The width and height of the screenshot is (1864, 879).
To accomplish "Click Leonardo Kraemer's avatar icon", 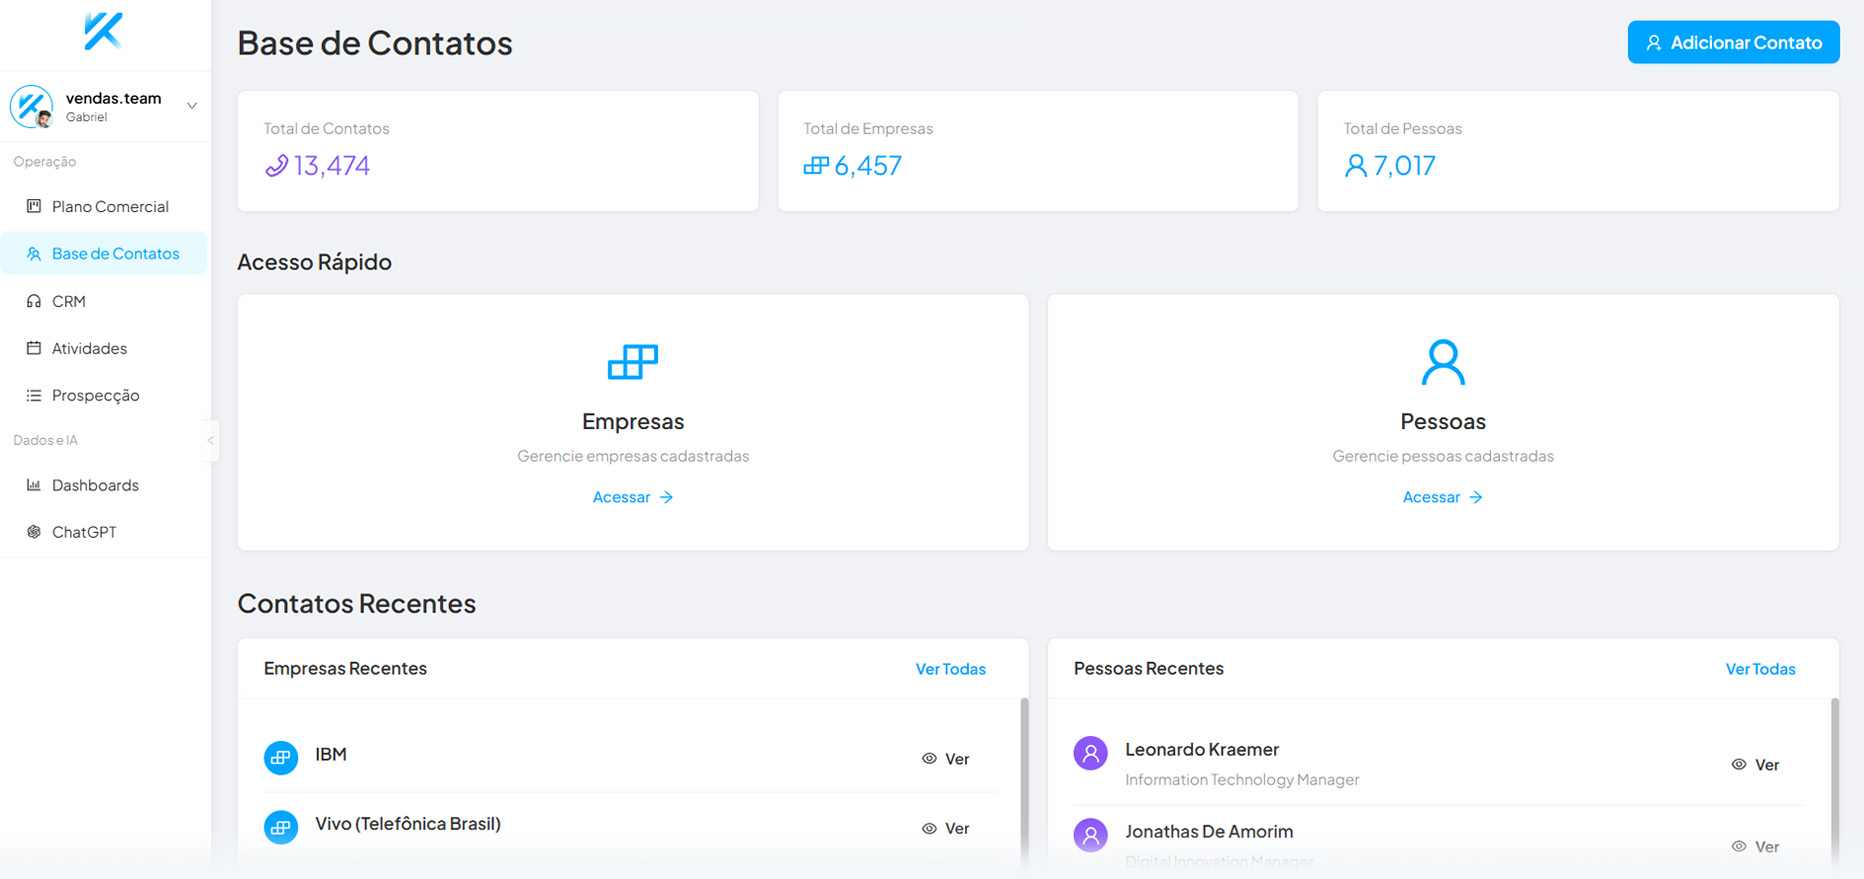I will 1090,753.
